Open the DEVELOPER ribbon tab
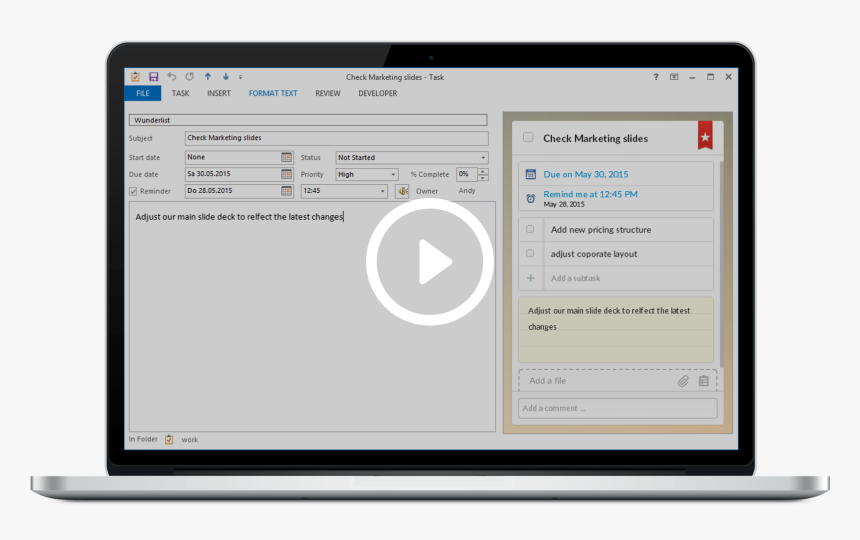Viewport: 860px width, 540px height. point(378,93)
